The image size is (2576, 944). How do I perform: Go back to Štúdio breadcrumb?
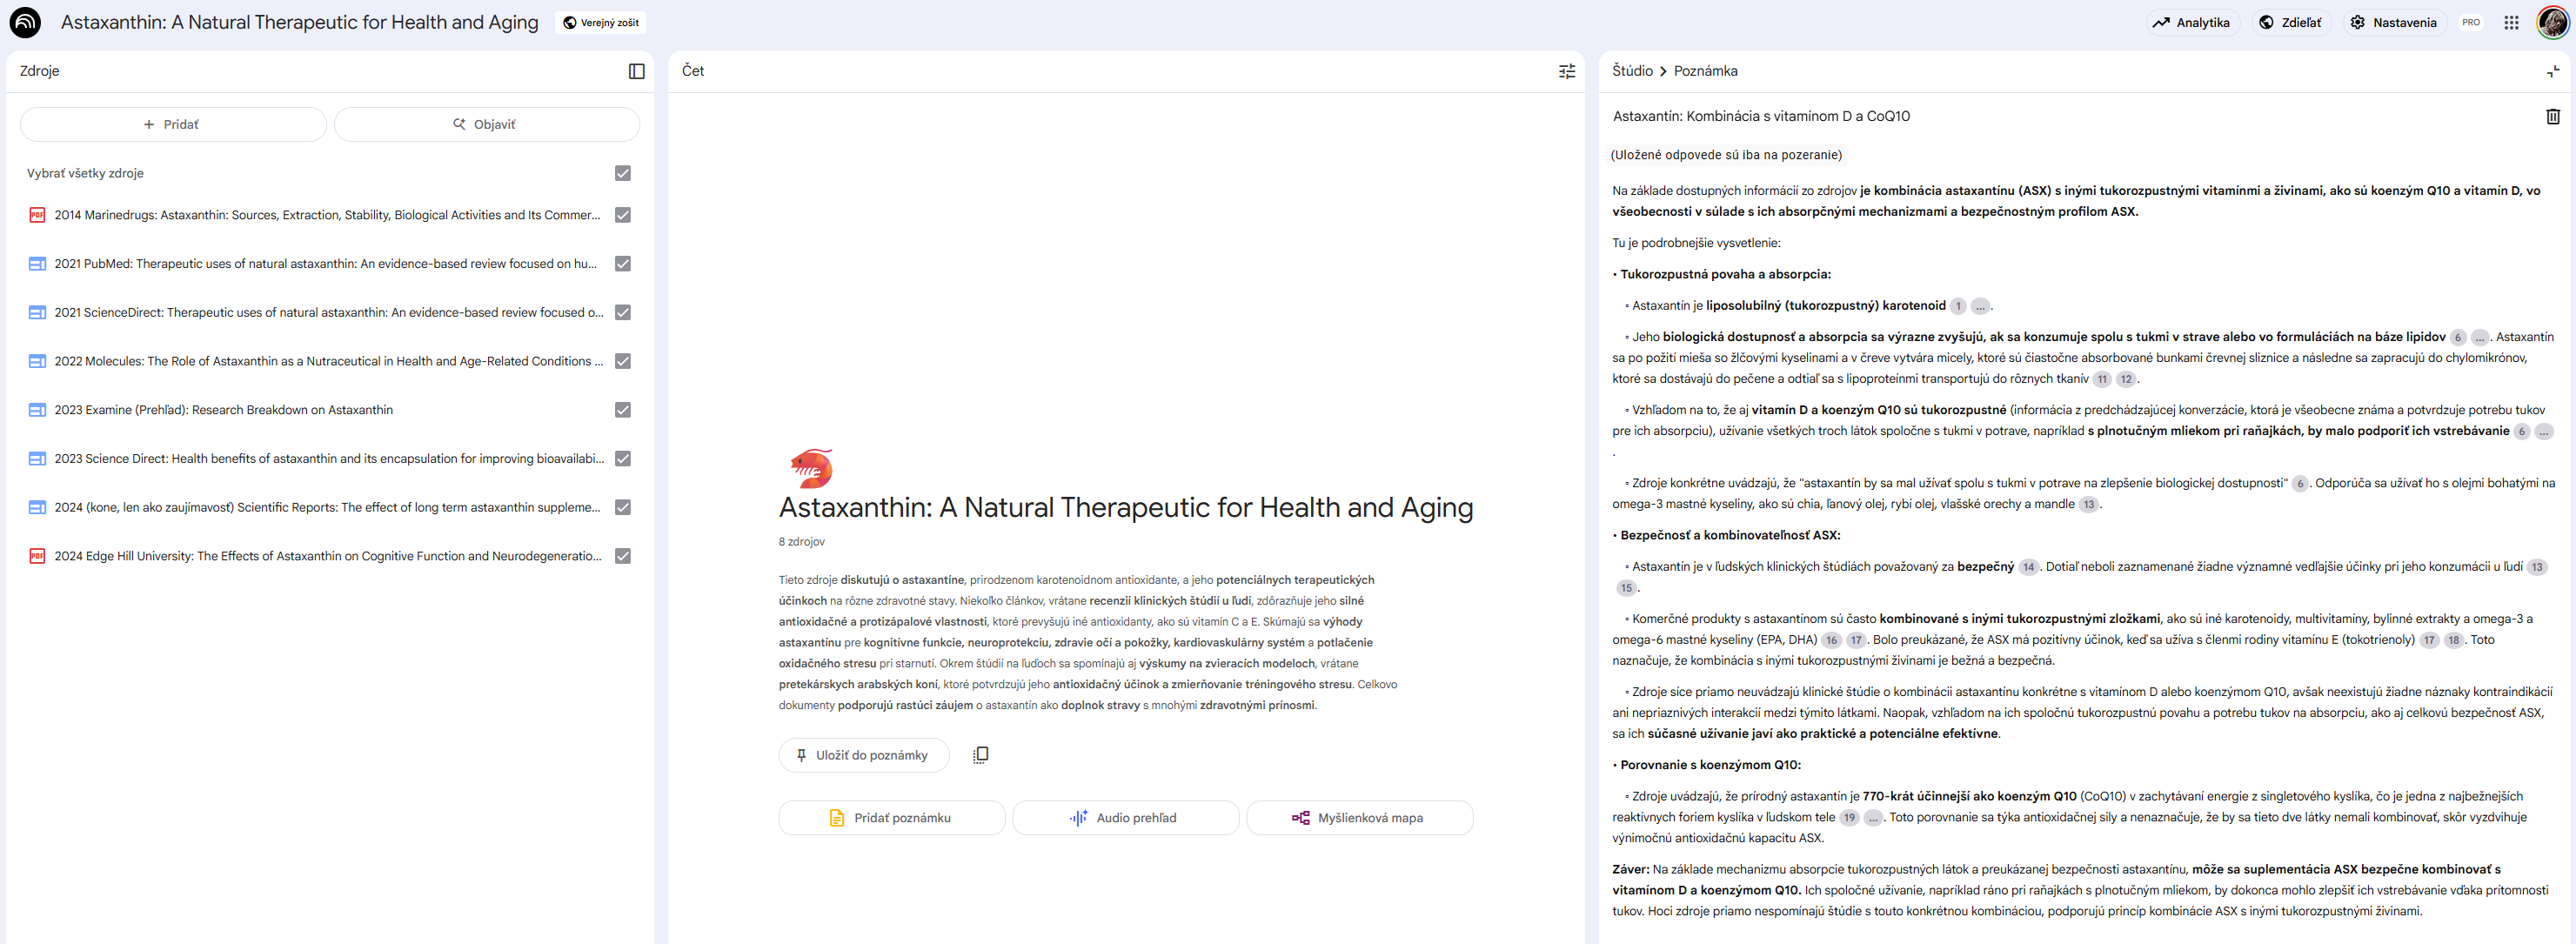pyautogui.click(x=1632, y=71)
